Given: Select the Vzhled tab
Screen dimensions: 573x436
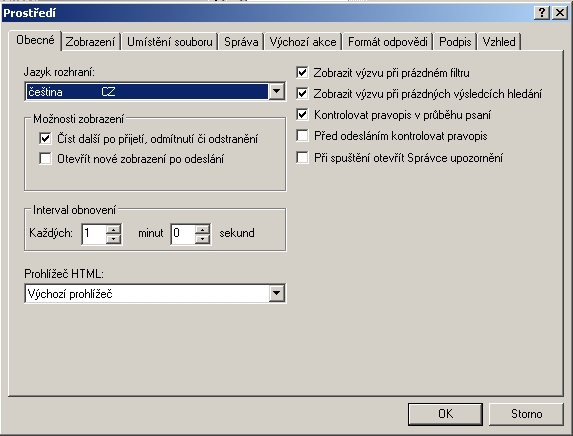Looking at the screenshot, I should (x=499, y=42).
